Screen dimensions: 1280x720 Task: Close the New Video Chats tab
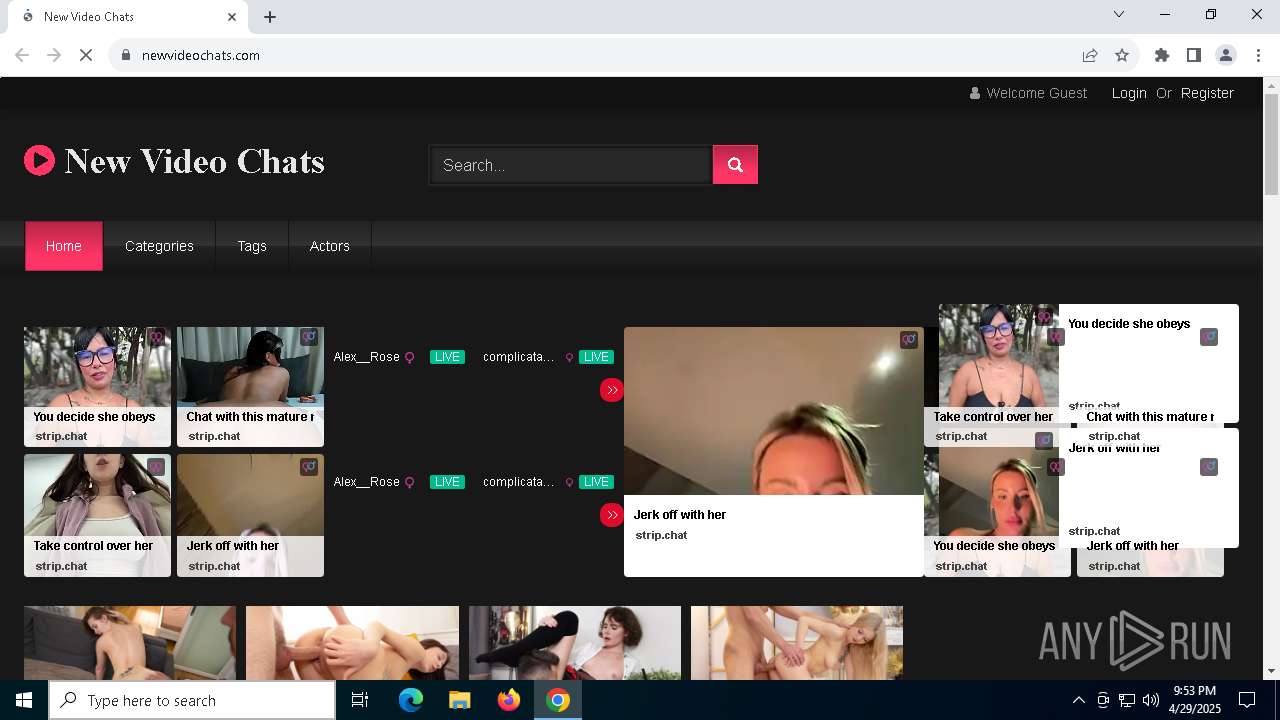click(x=232, y=16)
